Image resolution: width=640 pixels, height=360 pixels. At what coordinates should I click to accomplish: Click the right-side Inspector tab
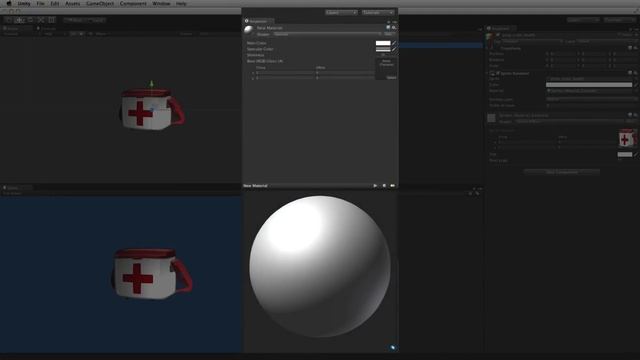click(501, 28)
